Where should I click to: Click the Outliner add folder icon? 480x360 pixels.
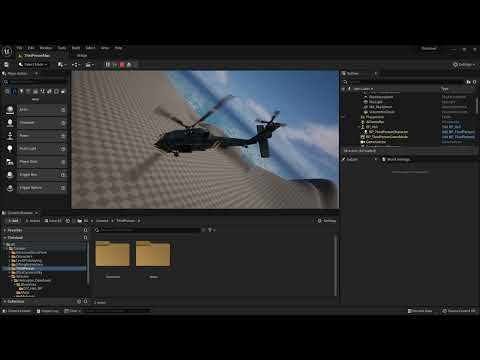pyautogui.click(x=469, y=82)
